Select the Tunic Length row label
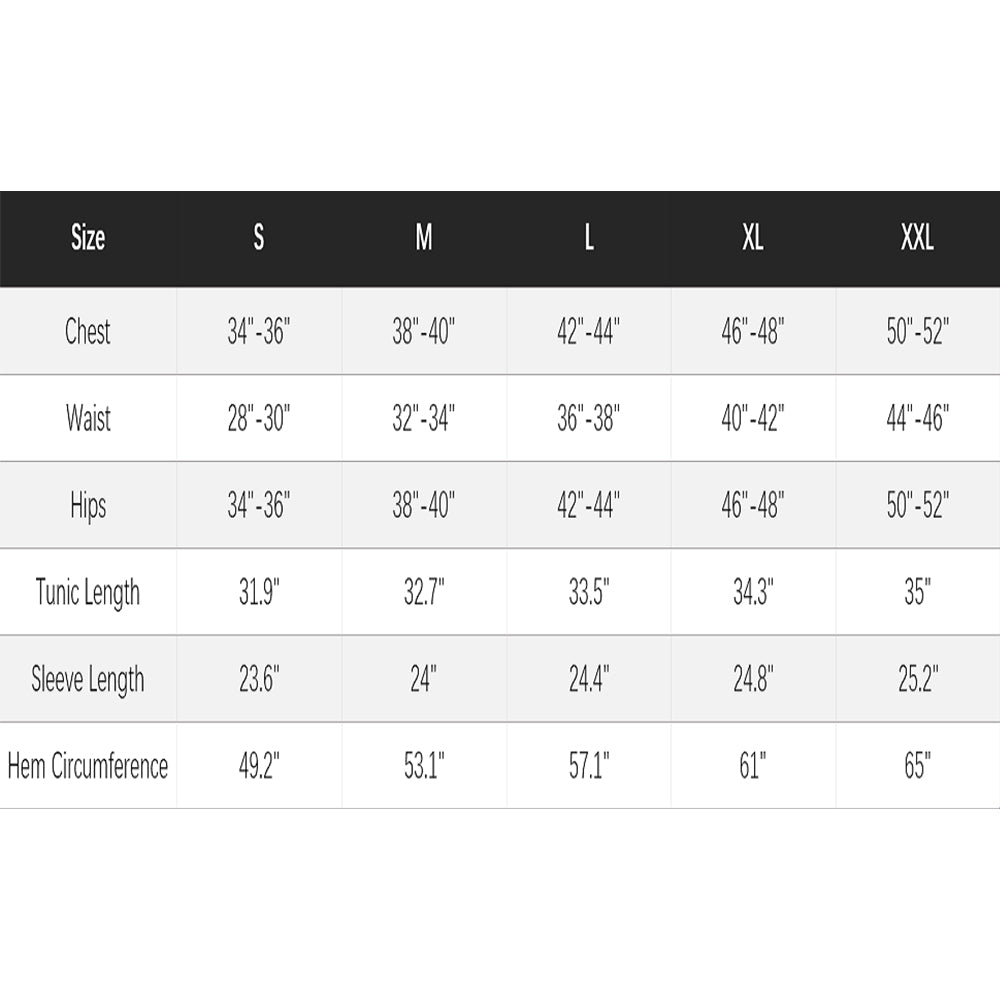 pos(88,592)
